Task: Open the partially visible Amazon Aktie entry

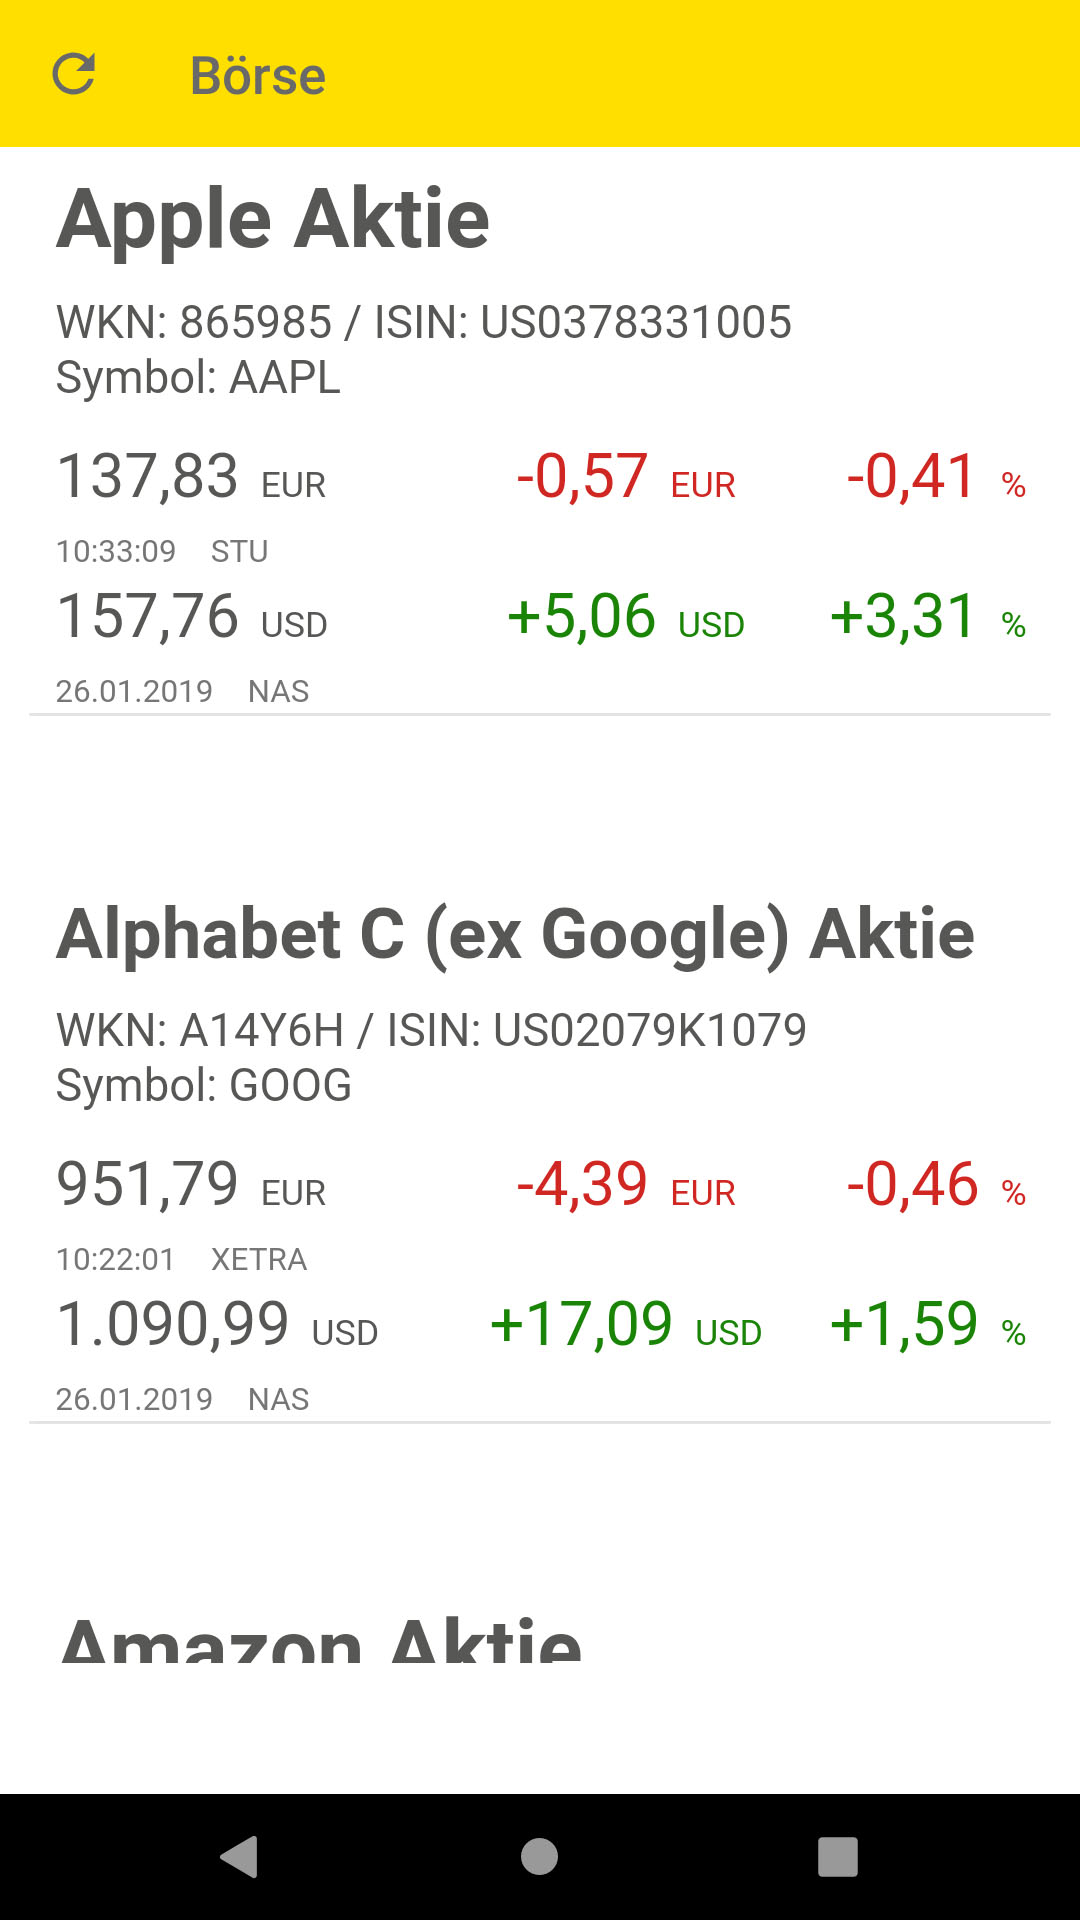Action: [x=320, y=1638]
